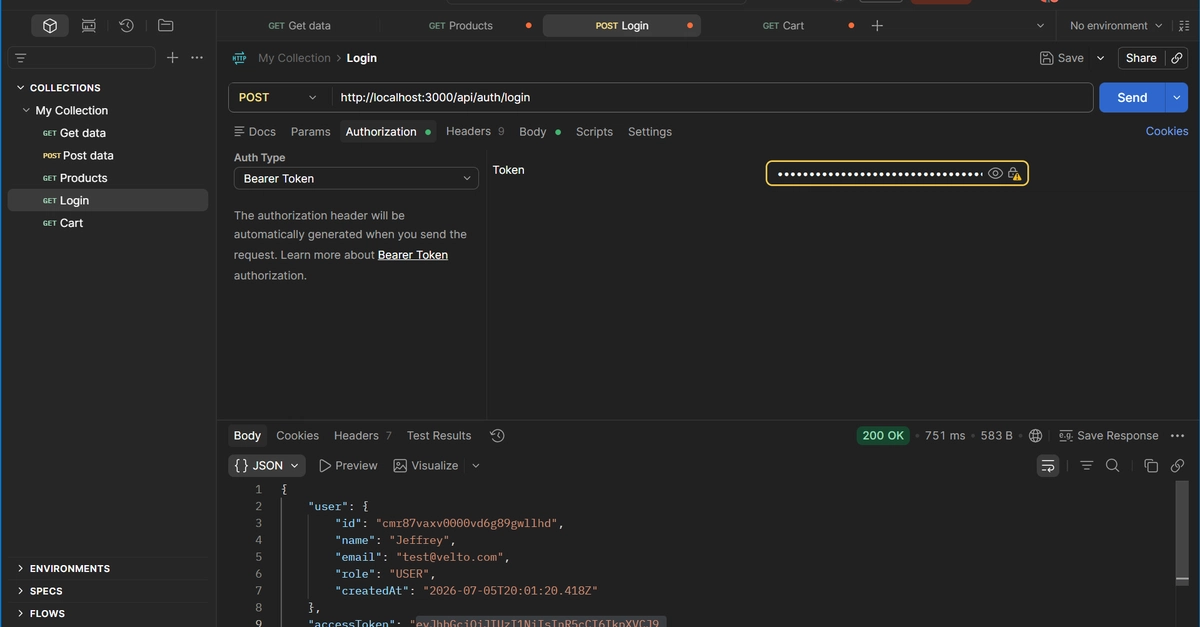
Task: Click the Token password input field
Action: (x=897, y=174)
